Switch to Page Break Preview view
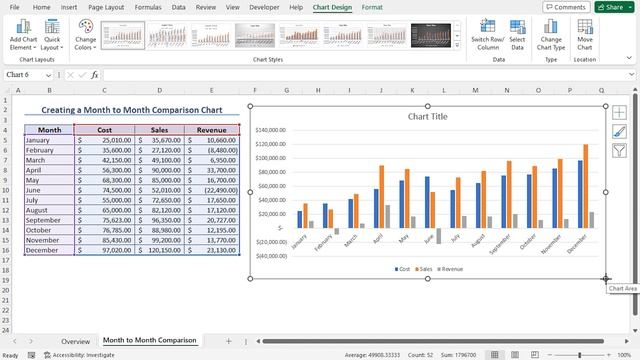 click(535, 355)
